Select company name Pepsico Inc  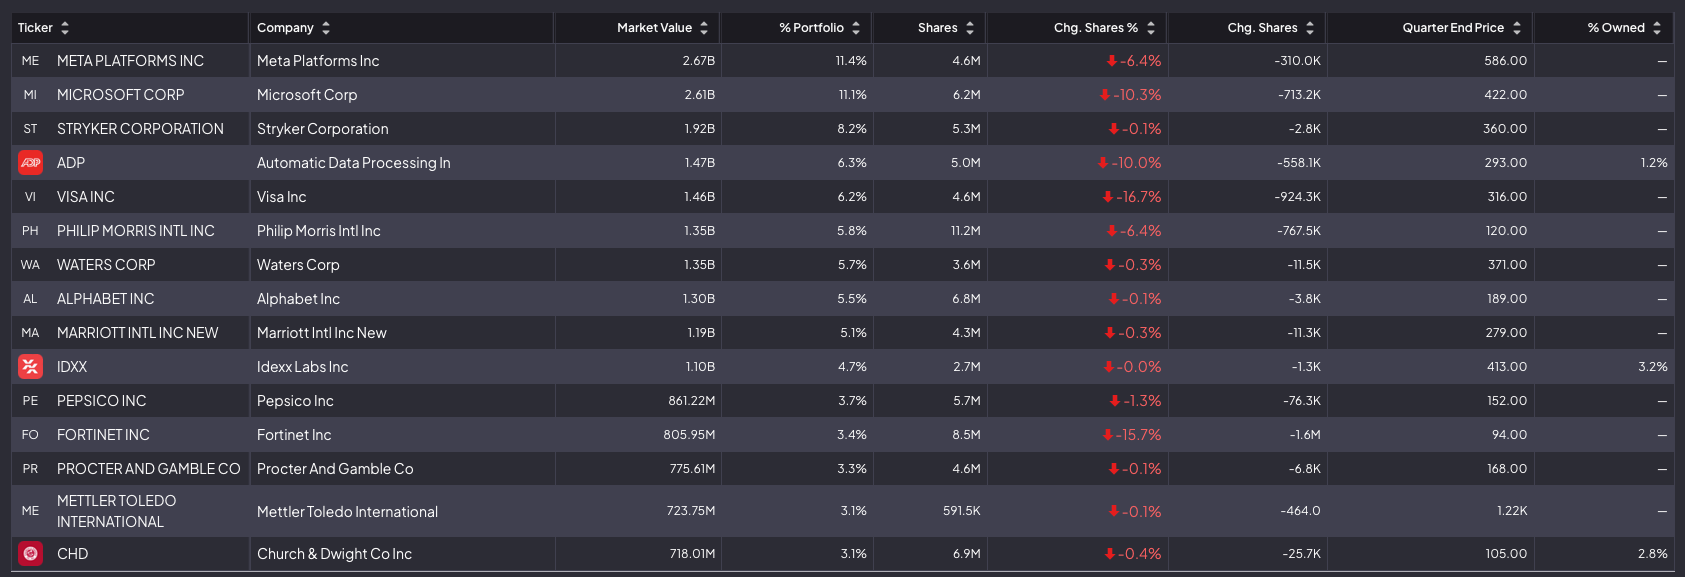(295, 401)
